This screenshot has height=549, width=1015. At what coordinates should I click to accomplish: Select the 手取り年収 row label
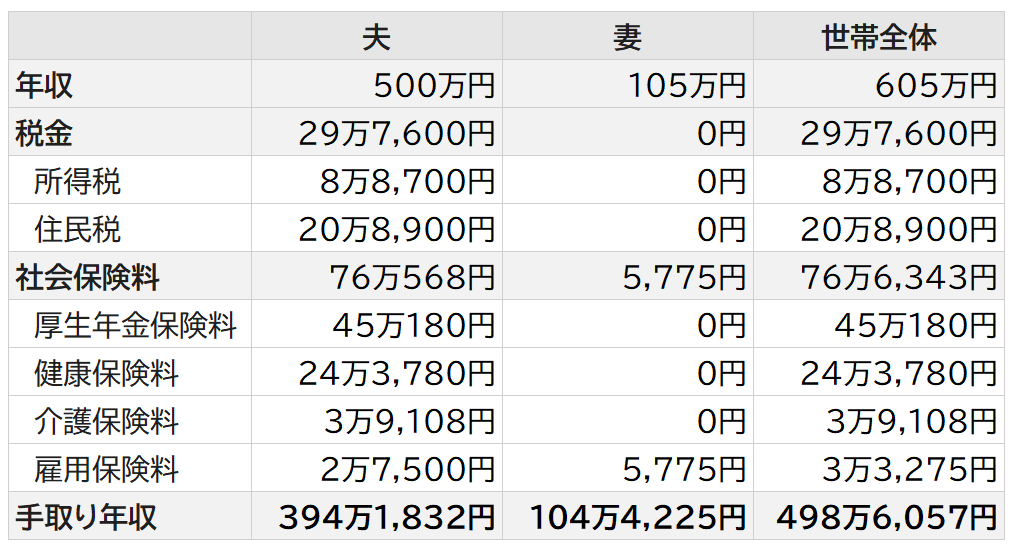click(86, 517)
